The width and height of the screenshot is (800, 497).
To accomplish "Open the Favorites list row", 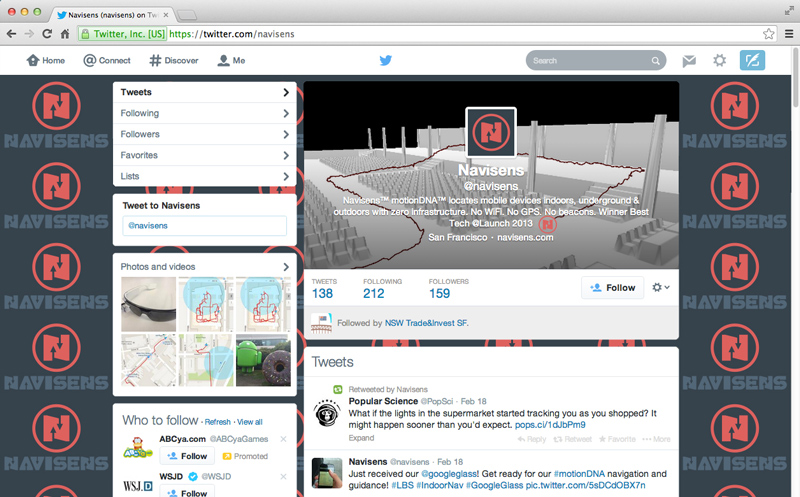I will point(205,155).
